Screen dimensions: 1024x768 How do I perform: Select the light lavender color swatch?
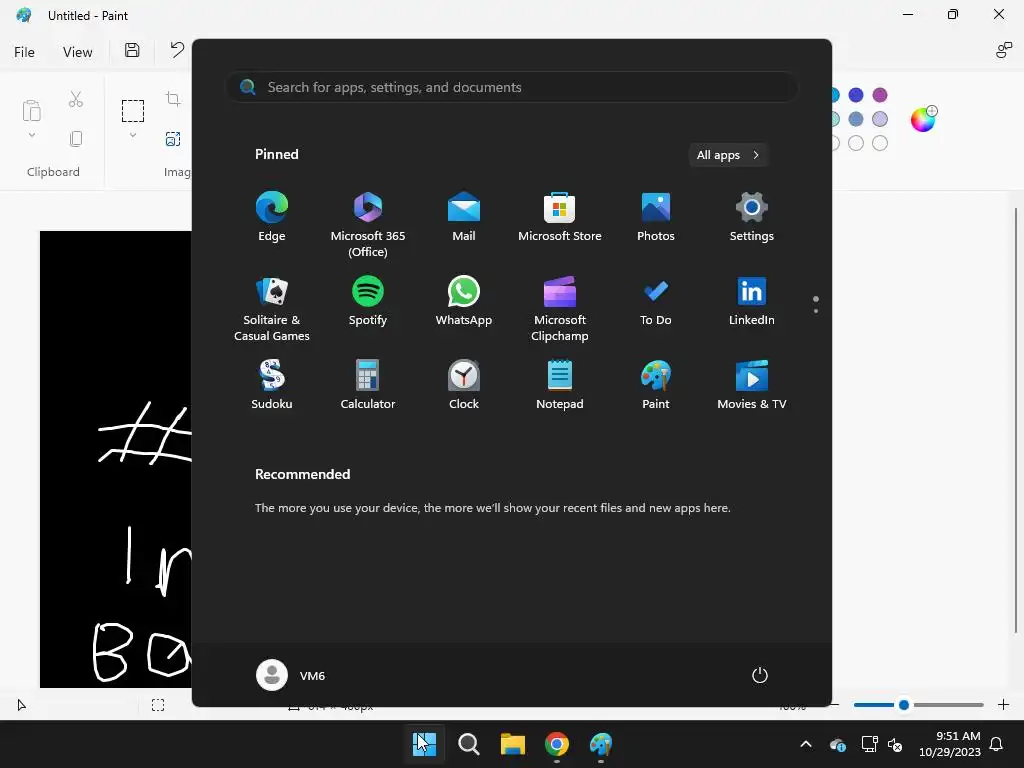click(880, 119)
